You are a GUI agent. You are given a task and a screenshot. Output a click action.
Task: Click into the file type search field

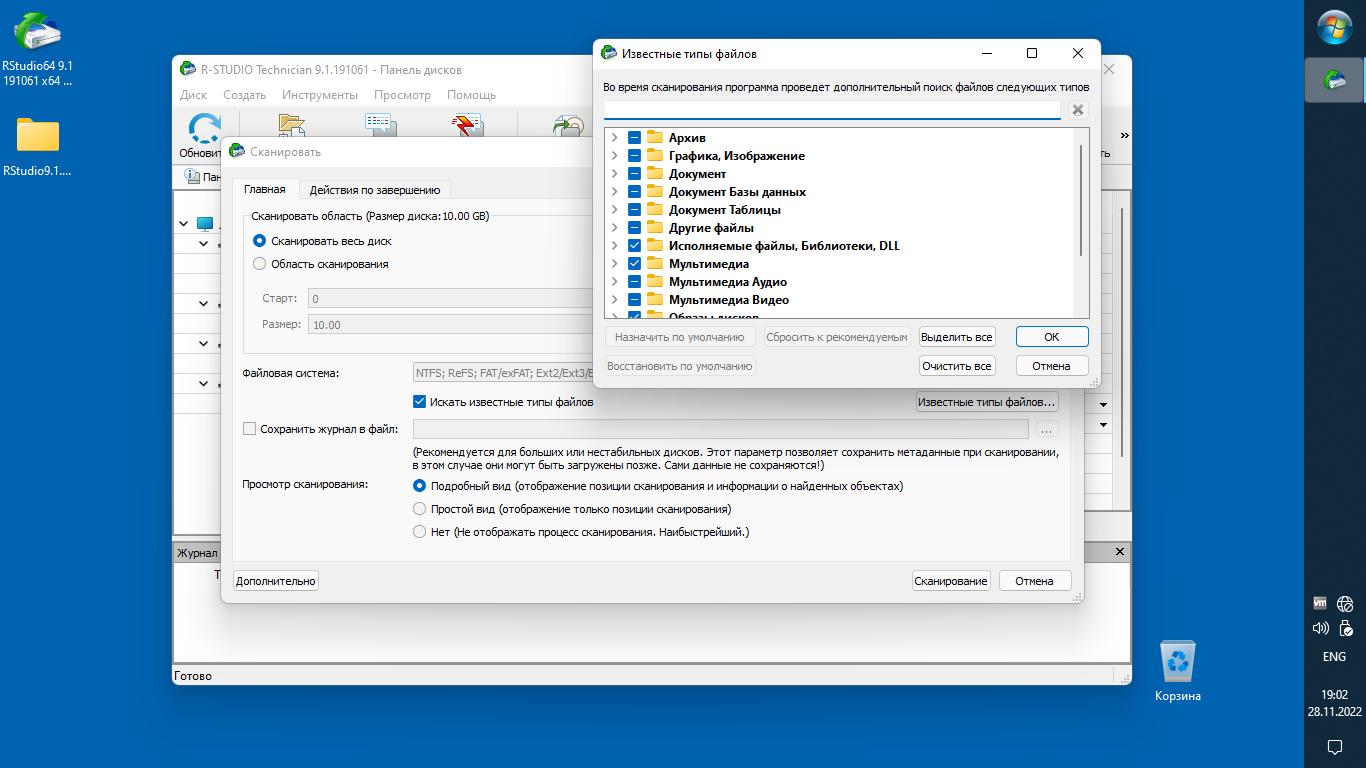(831, 110)
